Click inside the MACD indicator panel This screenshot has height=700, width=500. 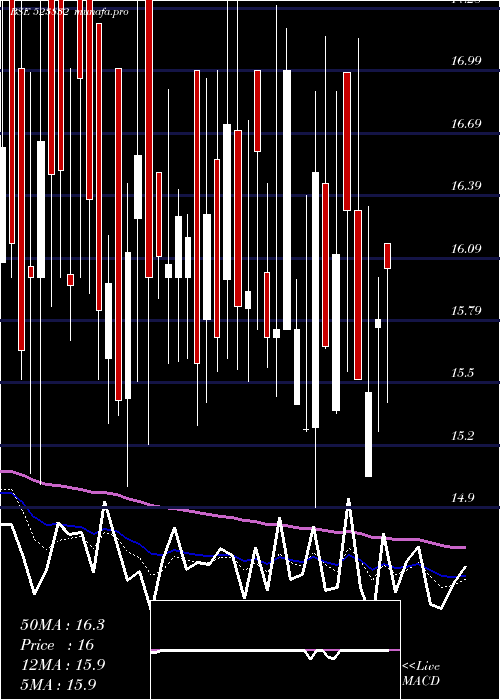(x=275, y=650)
